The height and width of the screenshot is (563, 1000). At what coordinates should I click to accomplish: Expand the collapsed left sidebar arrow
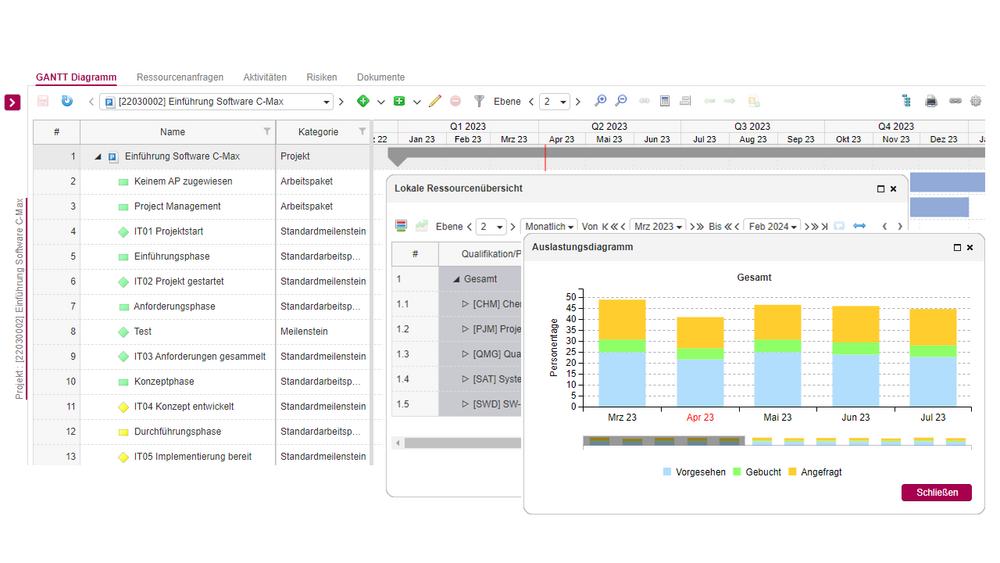12,102
